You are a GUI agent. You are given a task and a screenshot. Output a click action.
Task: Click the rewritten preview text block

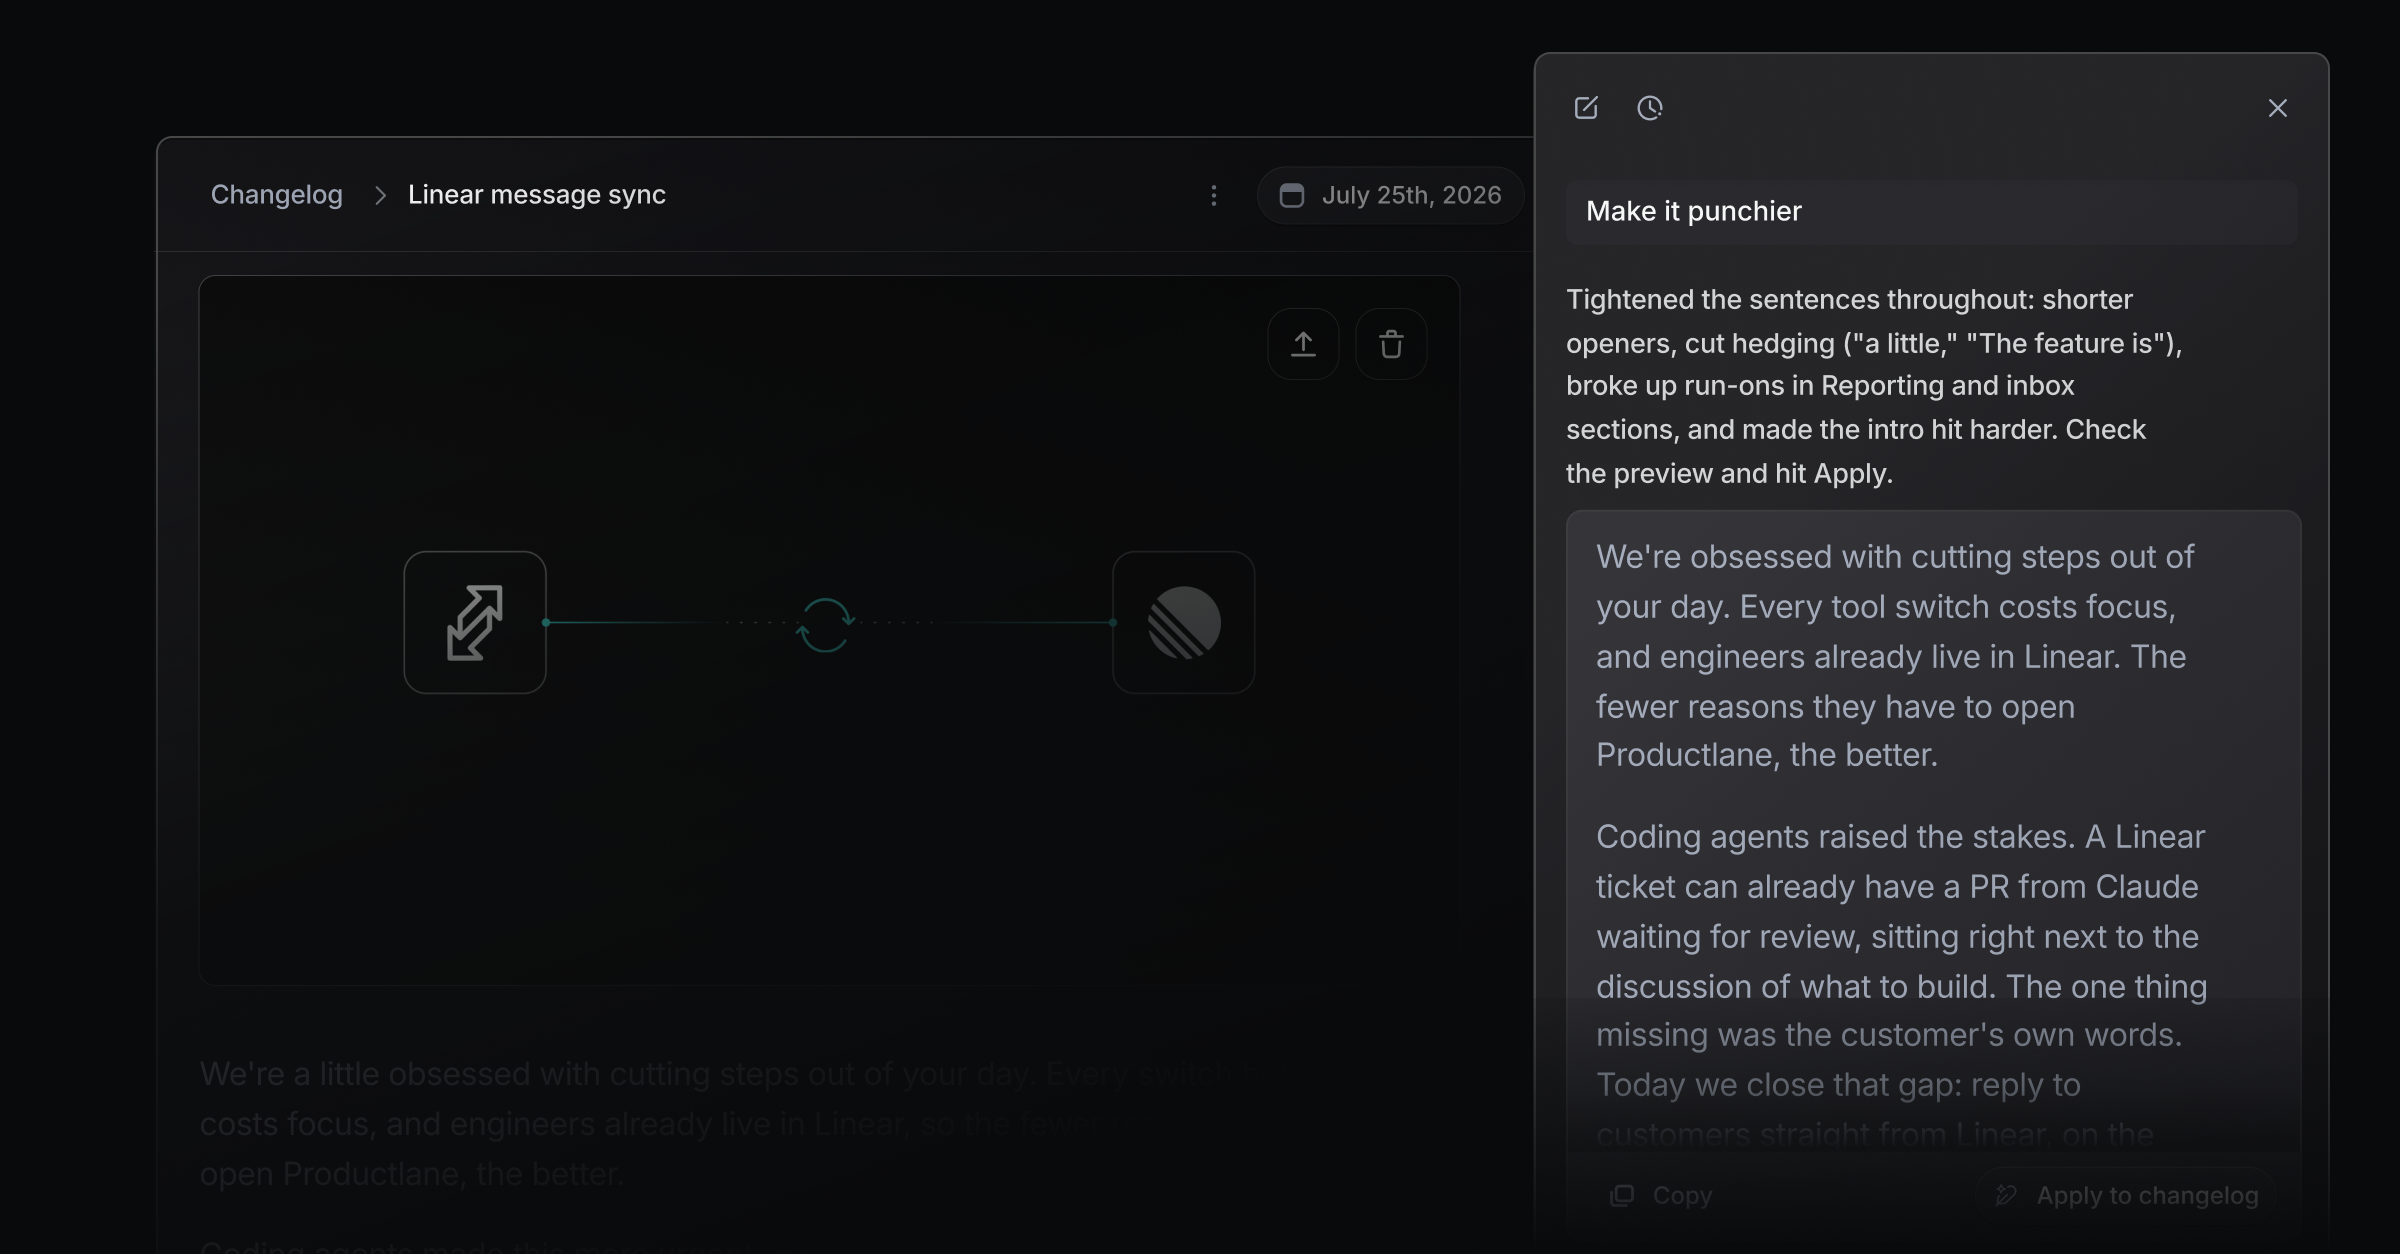pyautogui.click(x=1933, y=838)
